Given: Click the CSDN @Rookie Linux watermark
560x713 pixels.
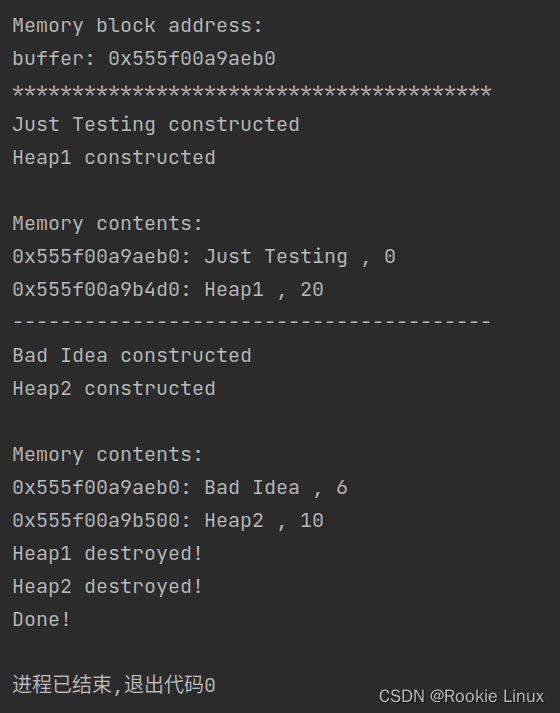Looking at the screenshot, I should pos(461,696).
